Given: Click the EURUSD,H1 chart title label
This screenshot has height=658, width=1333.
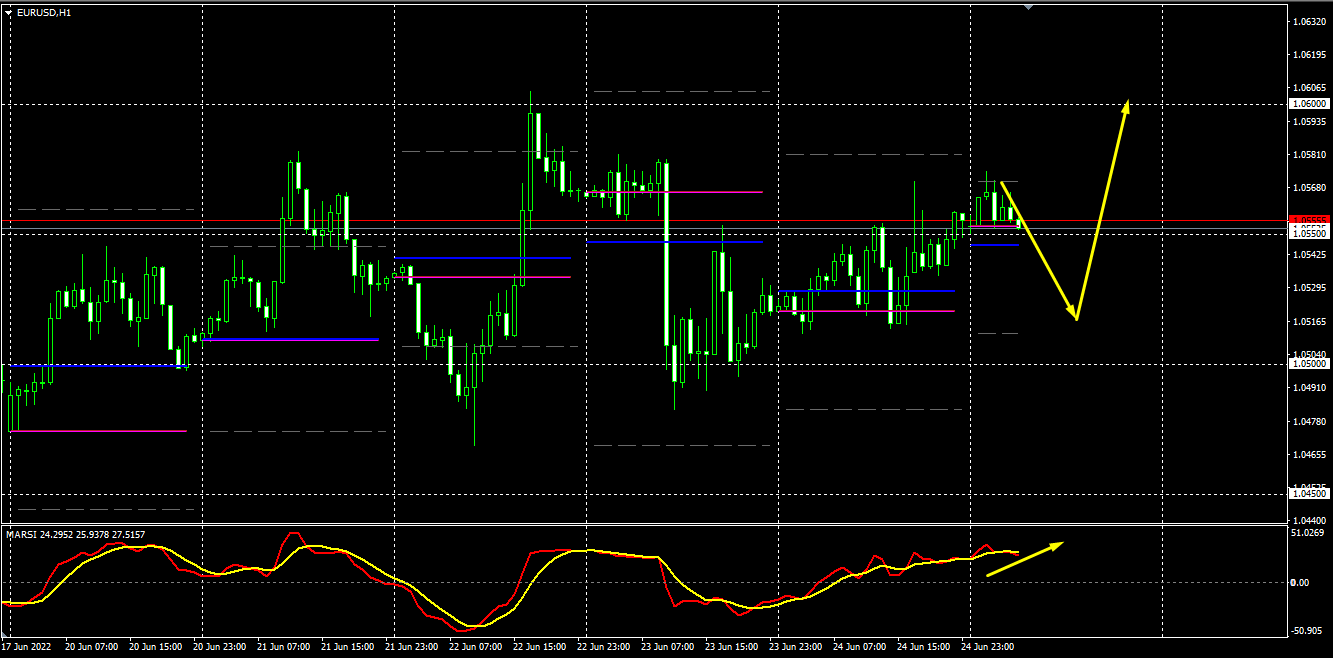Looking at the screenshot, I should coord(44,12).
